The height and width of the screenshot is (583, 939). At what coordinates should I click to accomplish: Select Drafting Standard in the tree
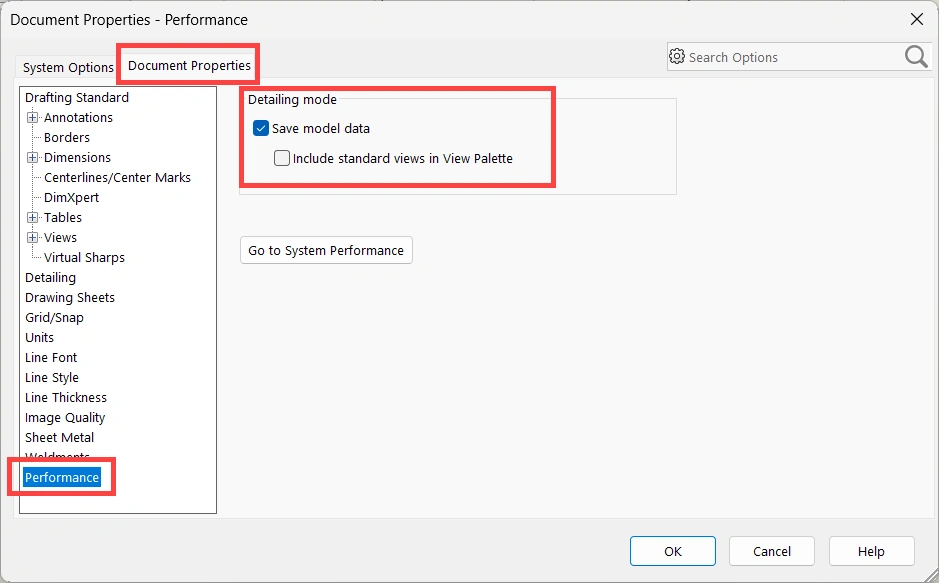coord(77,98)
